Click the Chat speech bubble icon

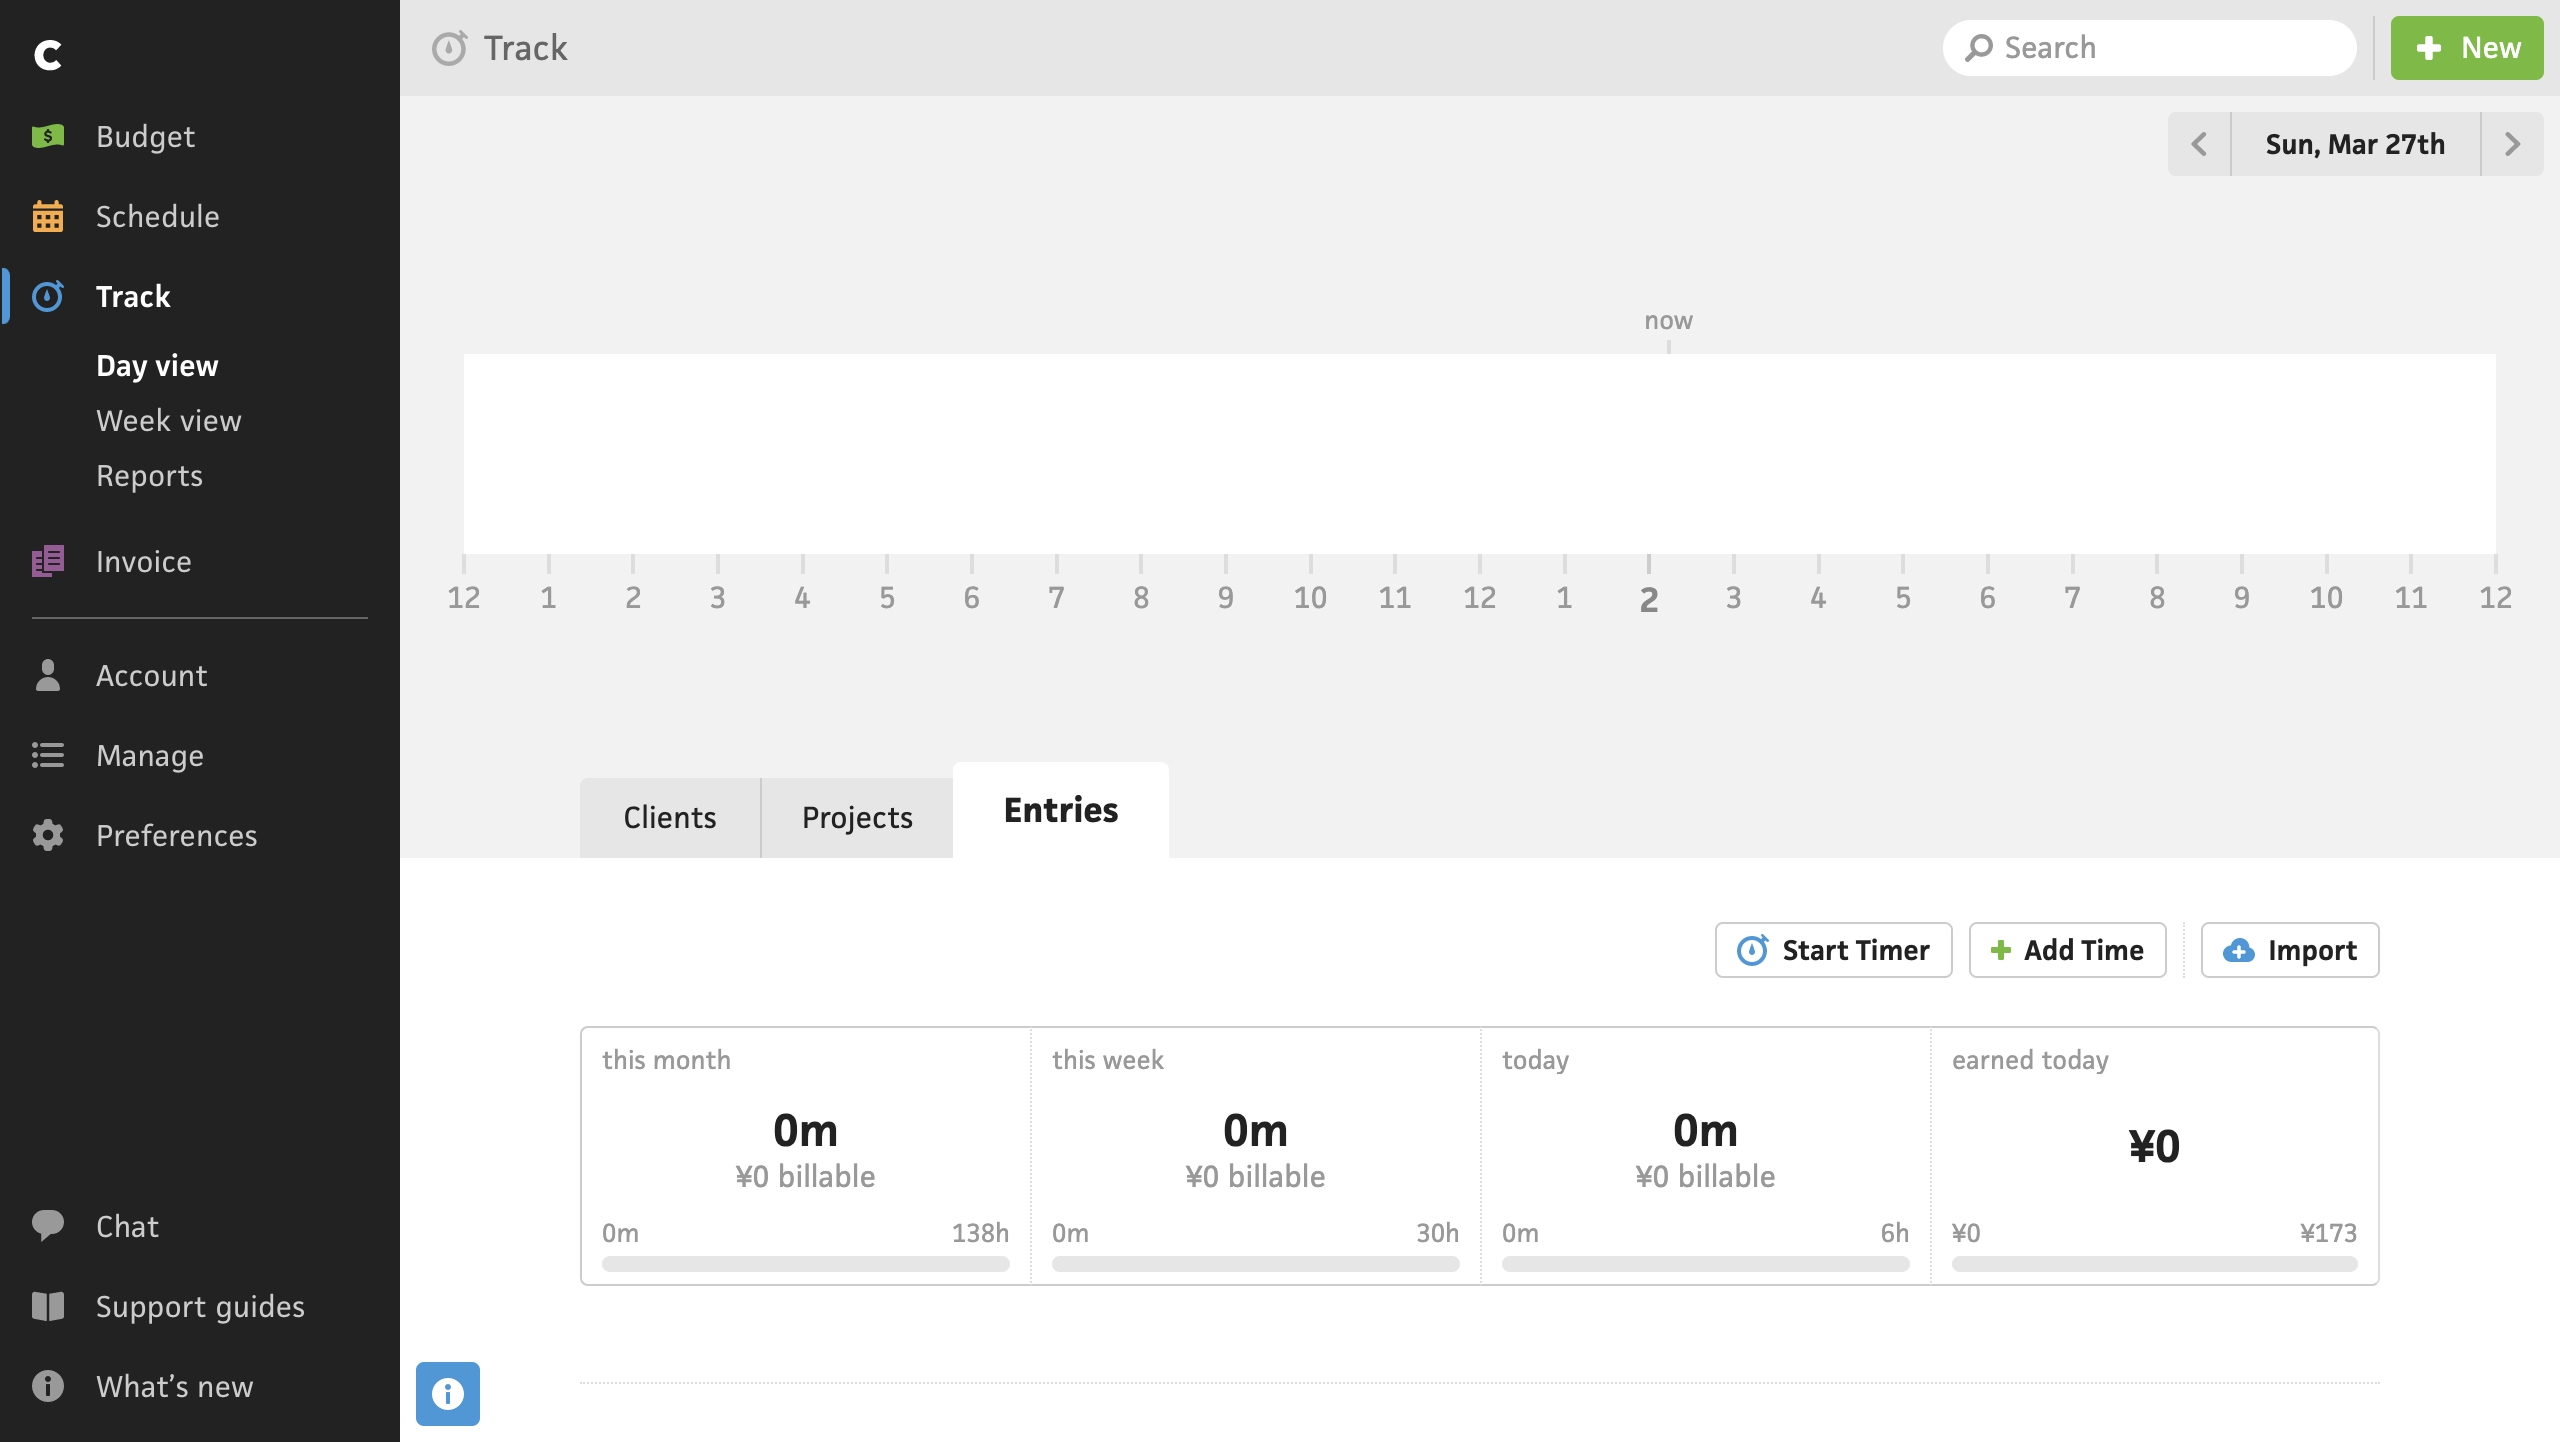(47, 1226)
